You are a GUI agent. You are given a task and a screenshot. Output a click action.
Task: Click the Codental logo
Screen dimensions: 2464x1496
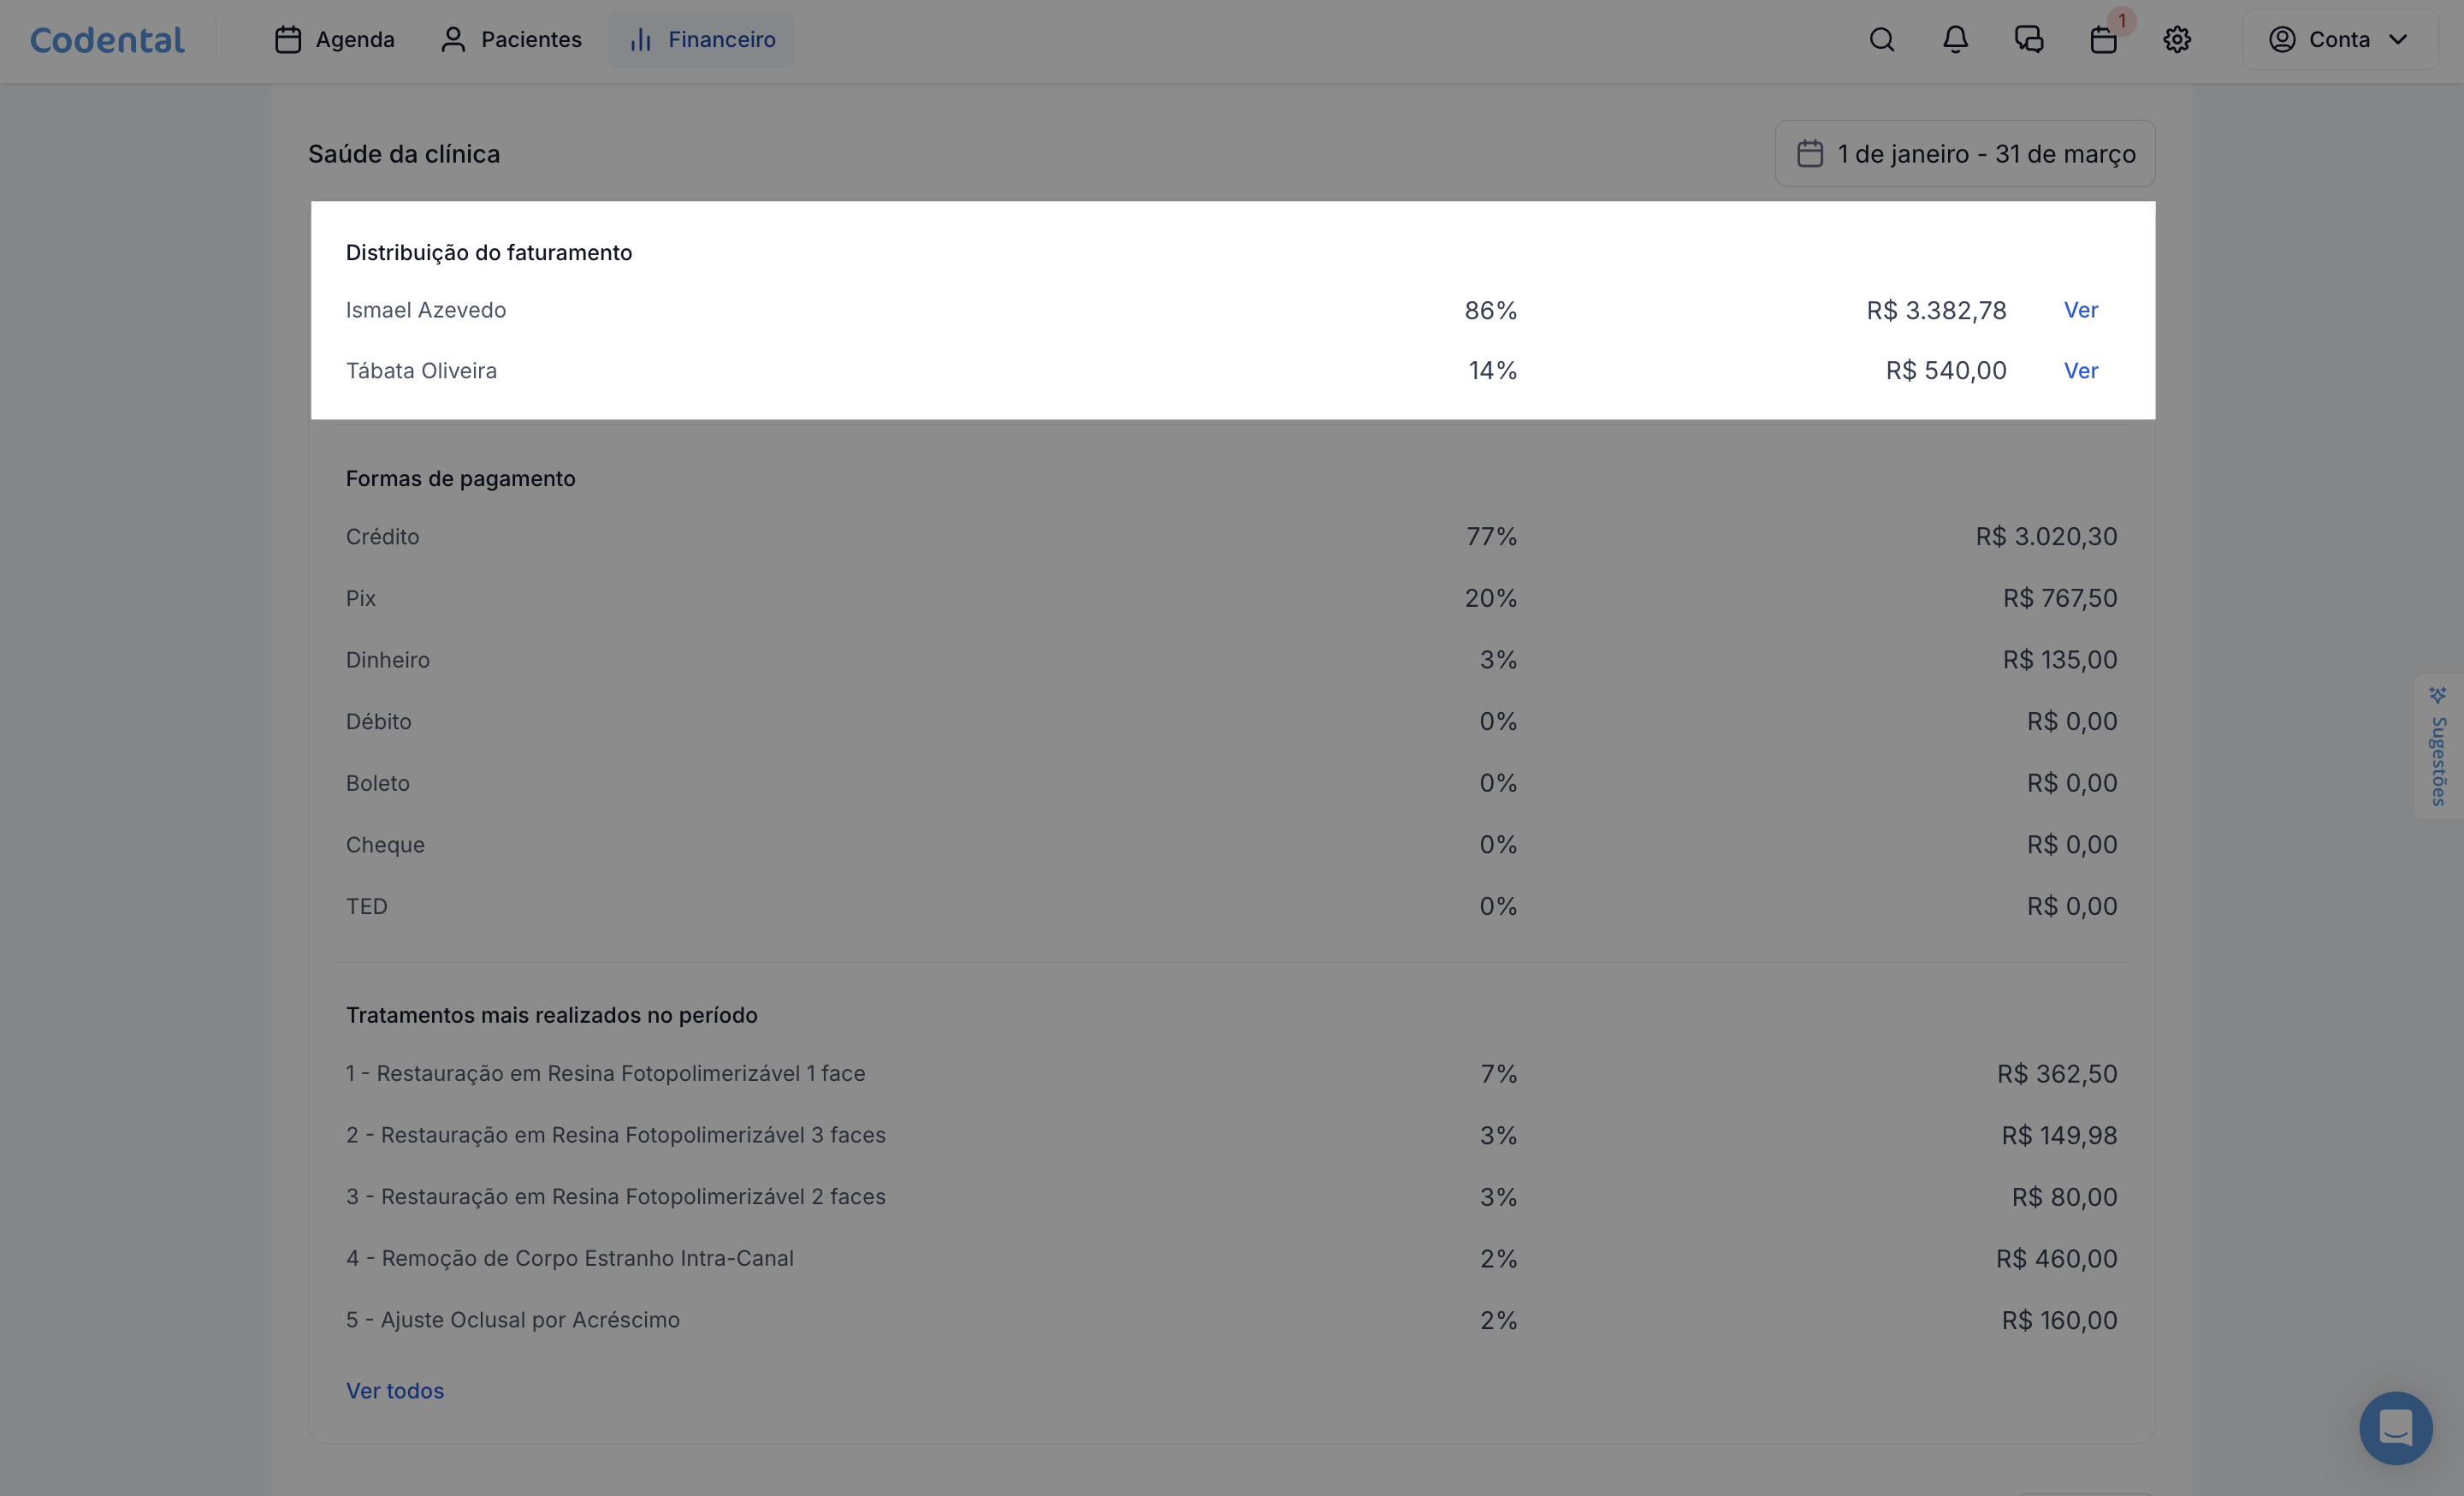[x=107, y=39]
